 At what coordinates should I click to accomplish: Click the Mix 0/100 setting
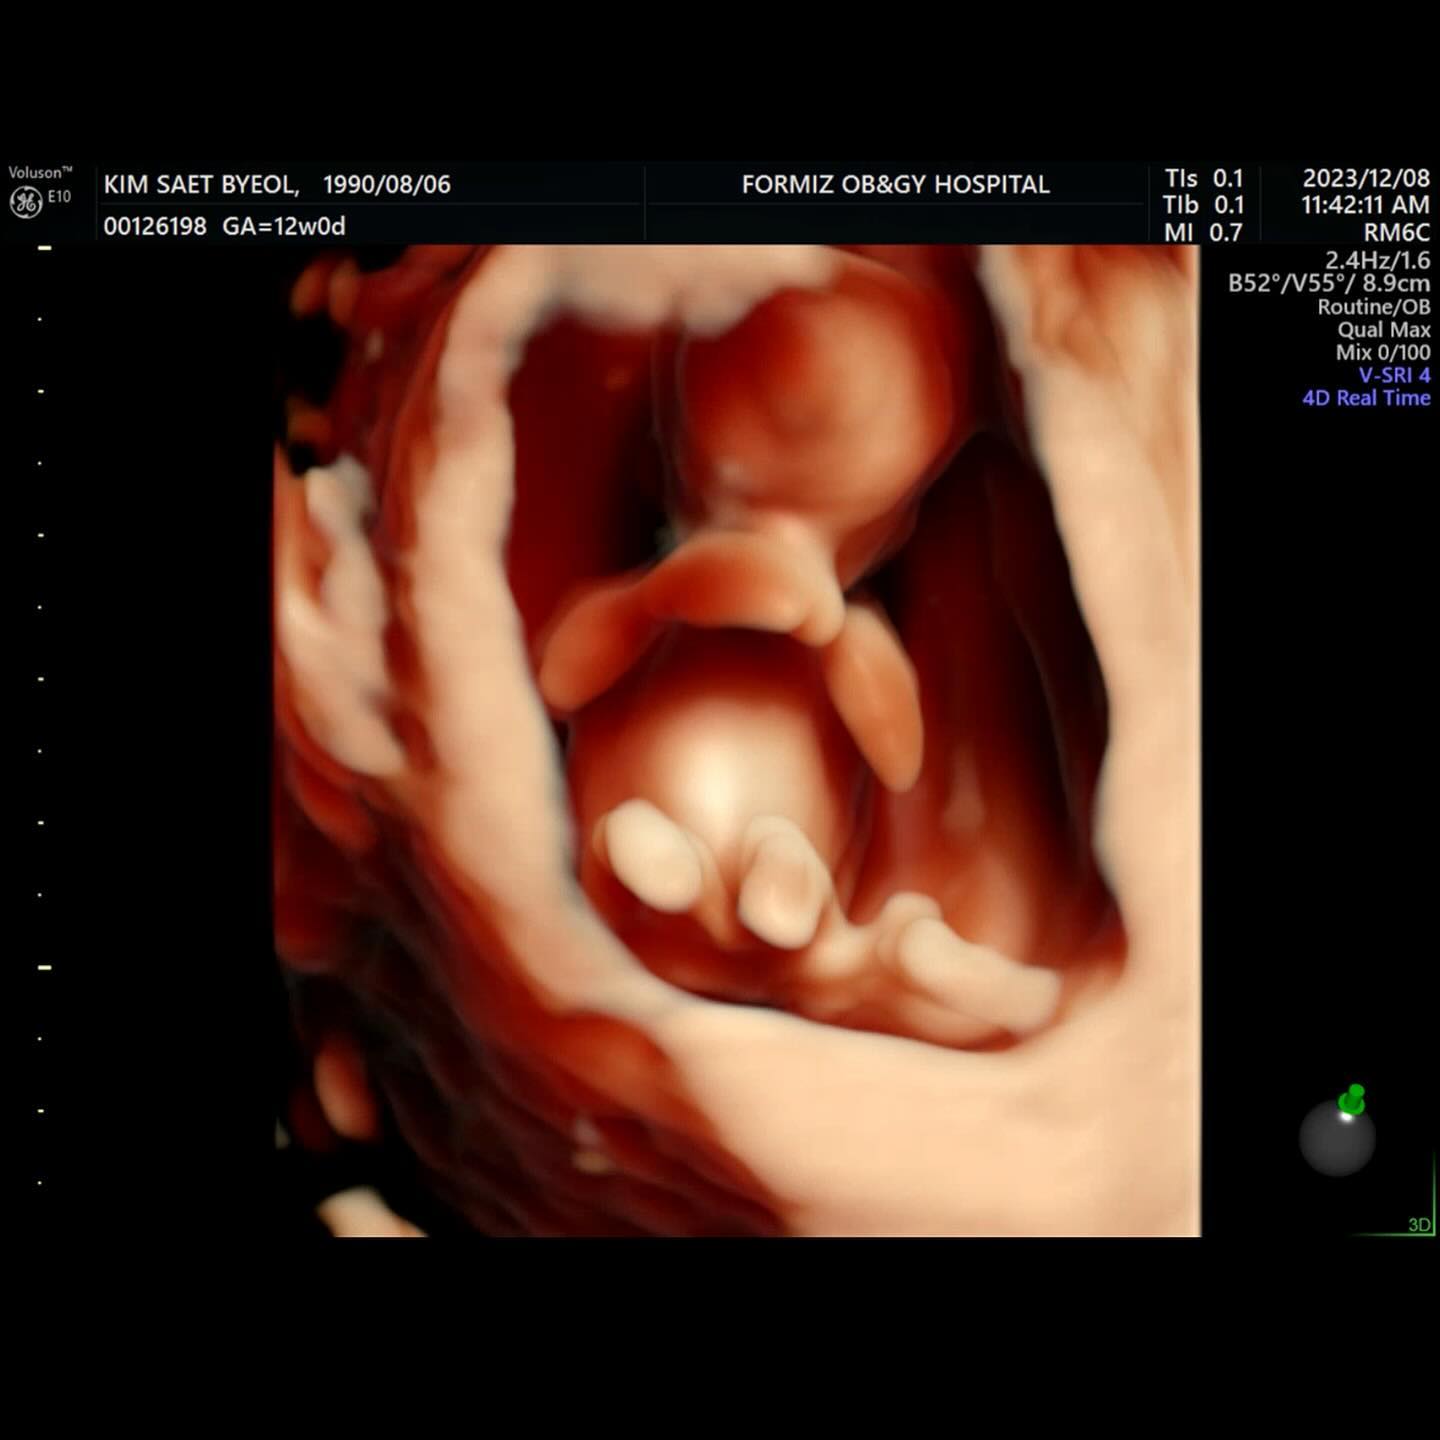coord(1383,352)
